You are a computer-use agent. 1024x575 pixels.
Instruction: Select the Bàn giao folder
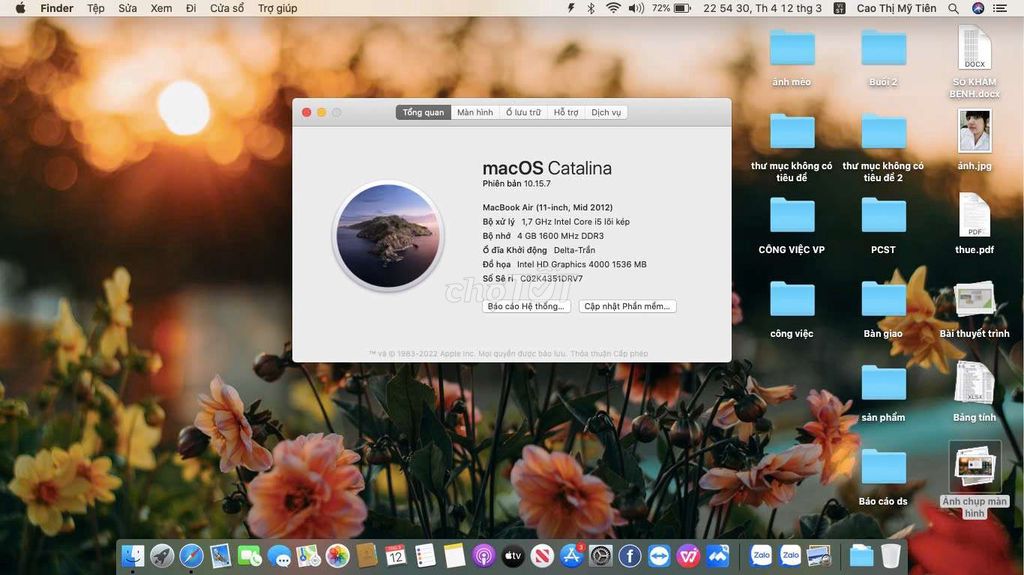click(x=883, y=309)
